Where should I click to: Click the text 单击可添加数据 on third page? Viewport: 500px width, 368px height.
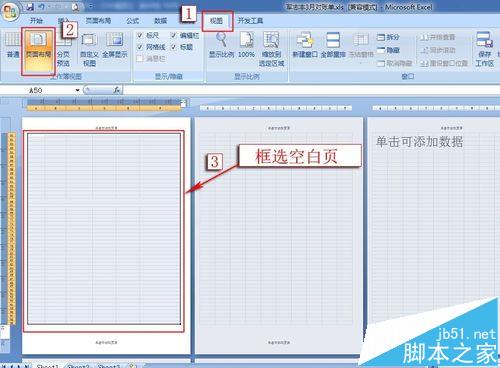(x=419, y=142)
